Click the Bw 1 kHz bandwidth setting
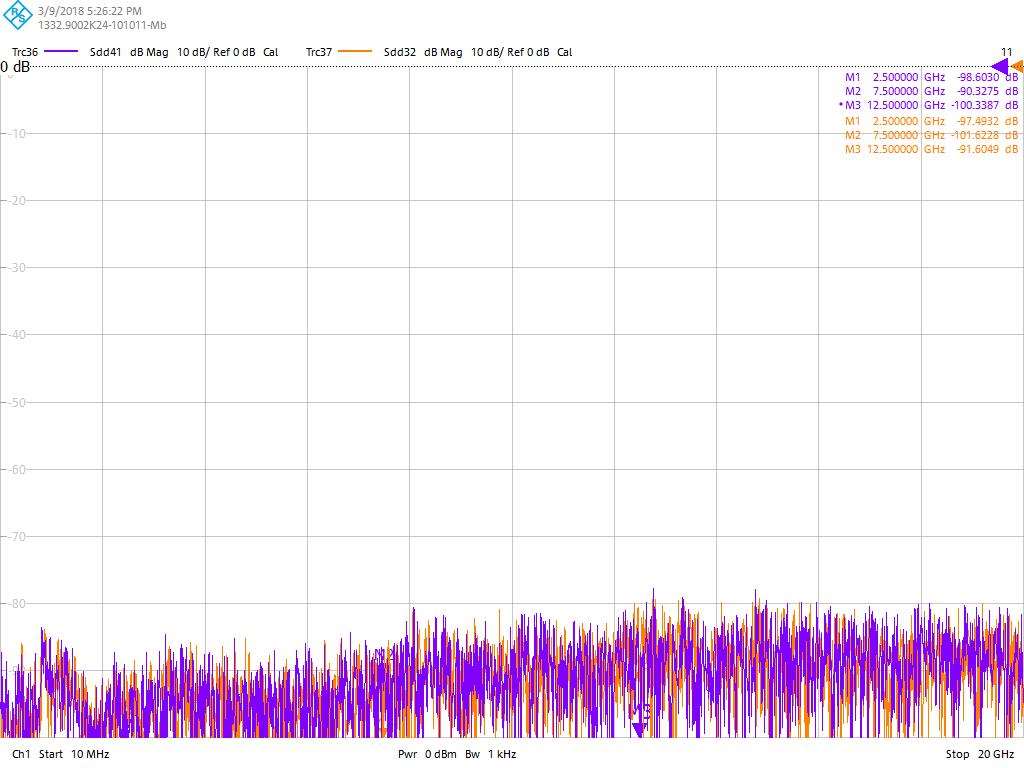This screenshot has width=1024, height=768. (x=490, y=754)
